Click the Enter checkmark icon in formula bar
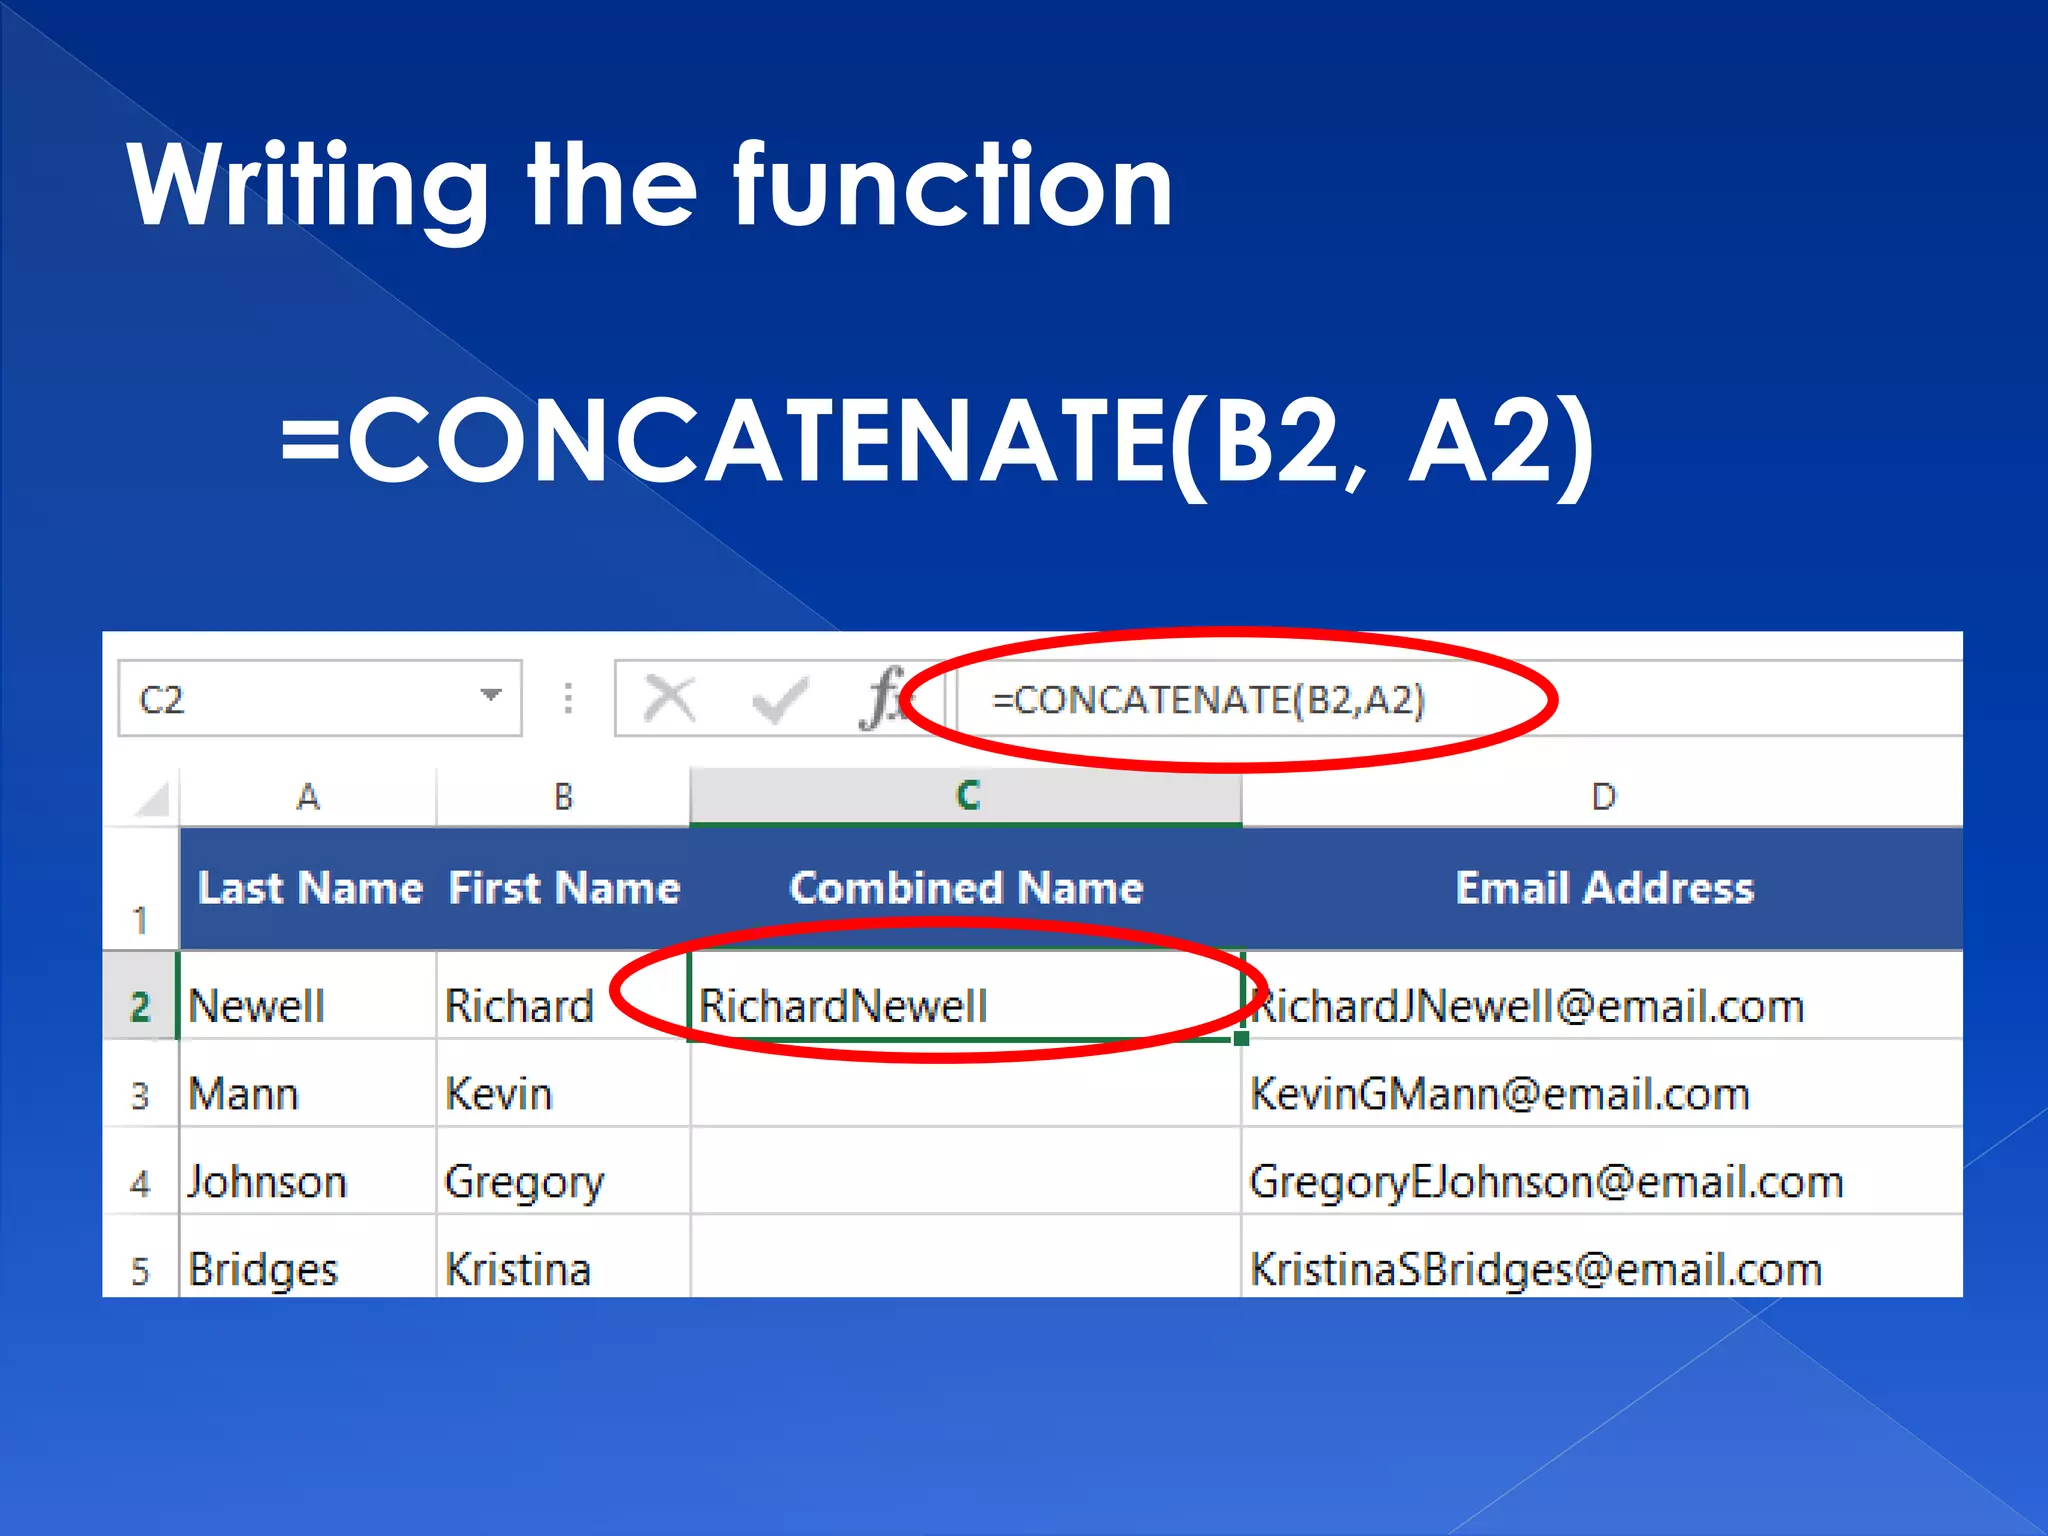Image resolution: width=2048 pixels, height=1536 pixels. [x=779, y=699]
